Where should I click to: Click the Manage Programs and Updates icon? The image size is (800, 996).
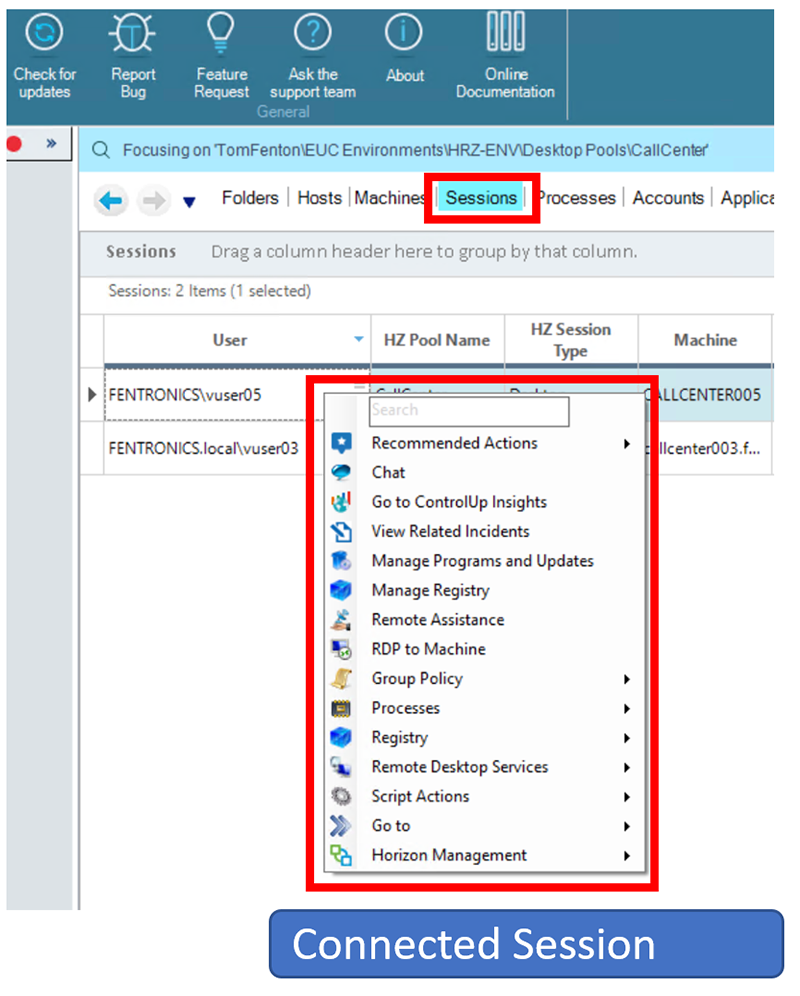click(341, 560)
